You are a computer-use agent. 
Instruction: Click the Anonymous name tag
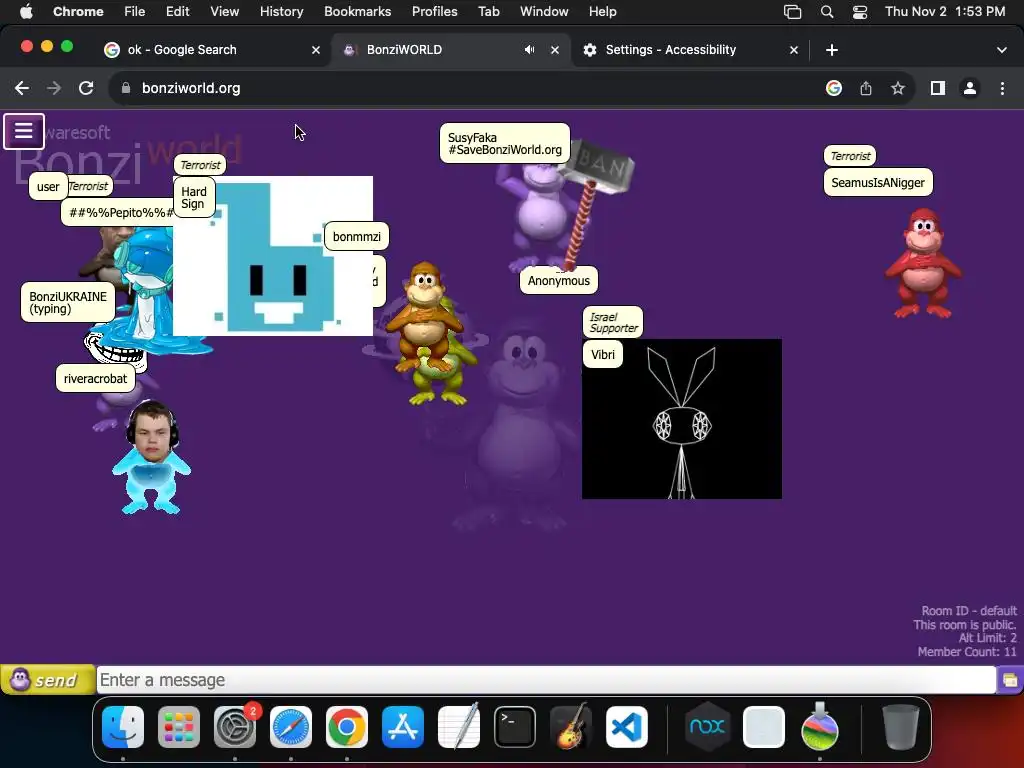click(x=558, y=281)
